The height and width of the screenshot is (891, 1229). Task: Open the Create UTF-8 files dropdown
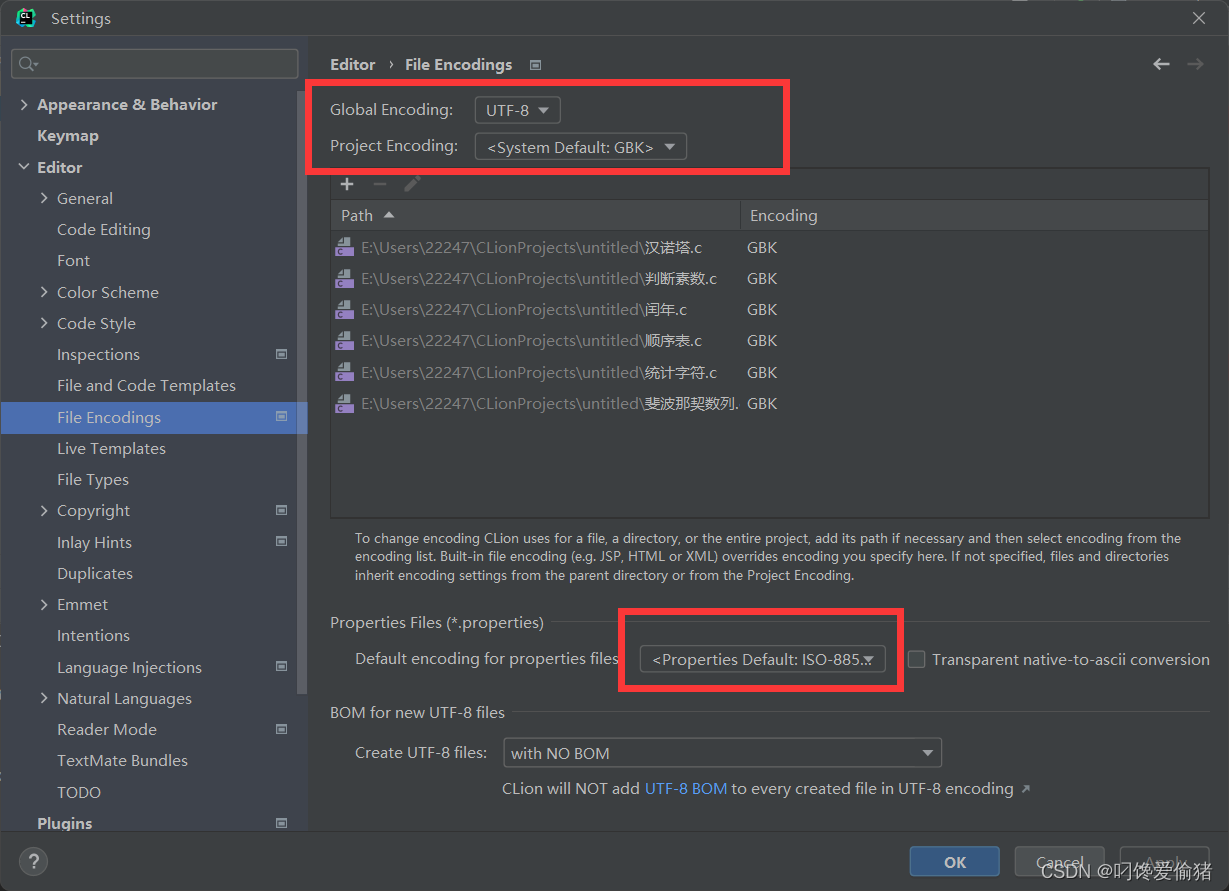point(723,753)
